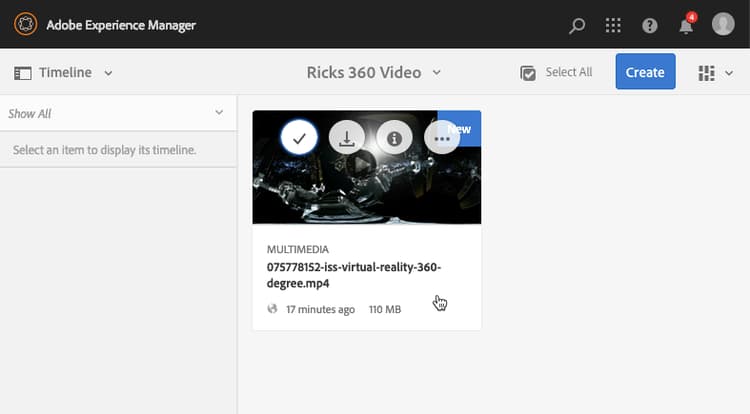
Task: View asset properties via the info icon
Action: [x=394, y=138]
